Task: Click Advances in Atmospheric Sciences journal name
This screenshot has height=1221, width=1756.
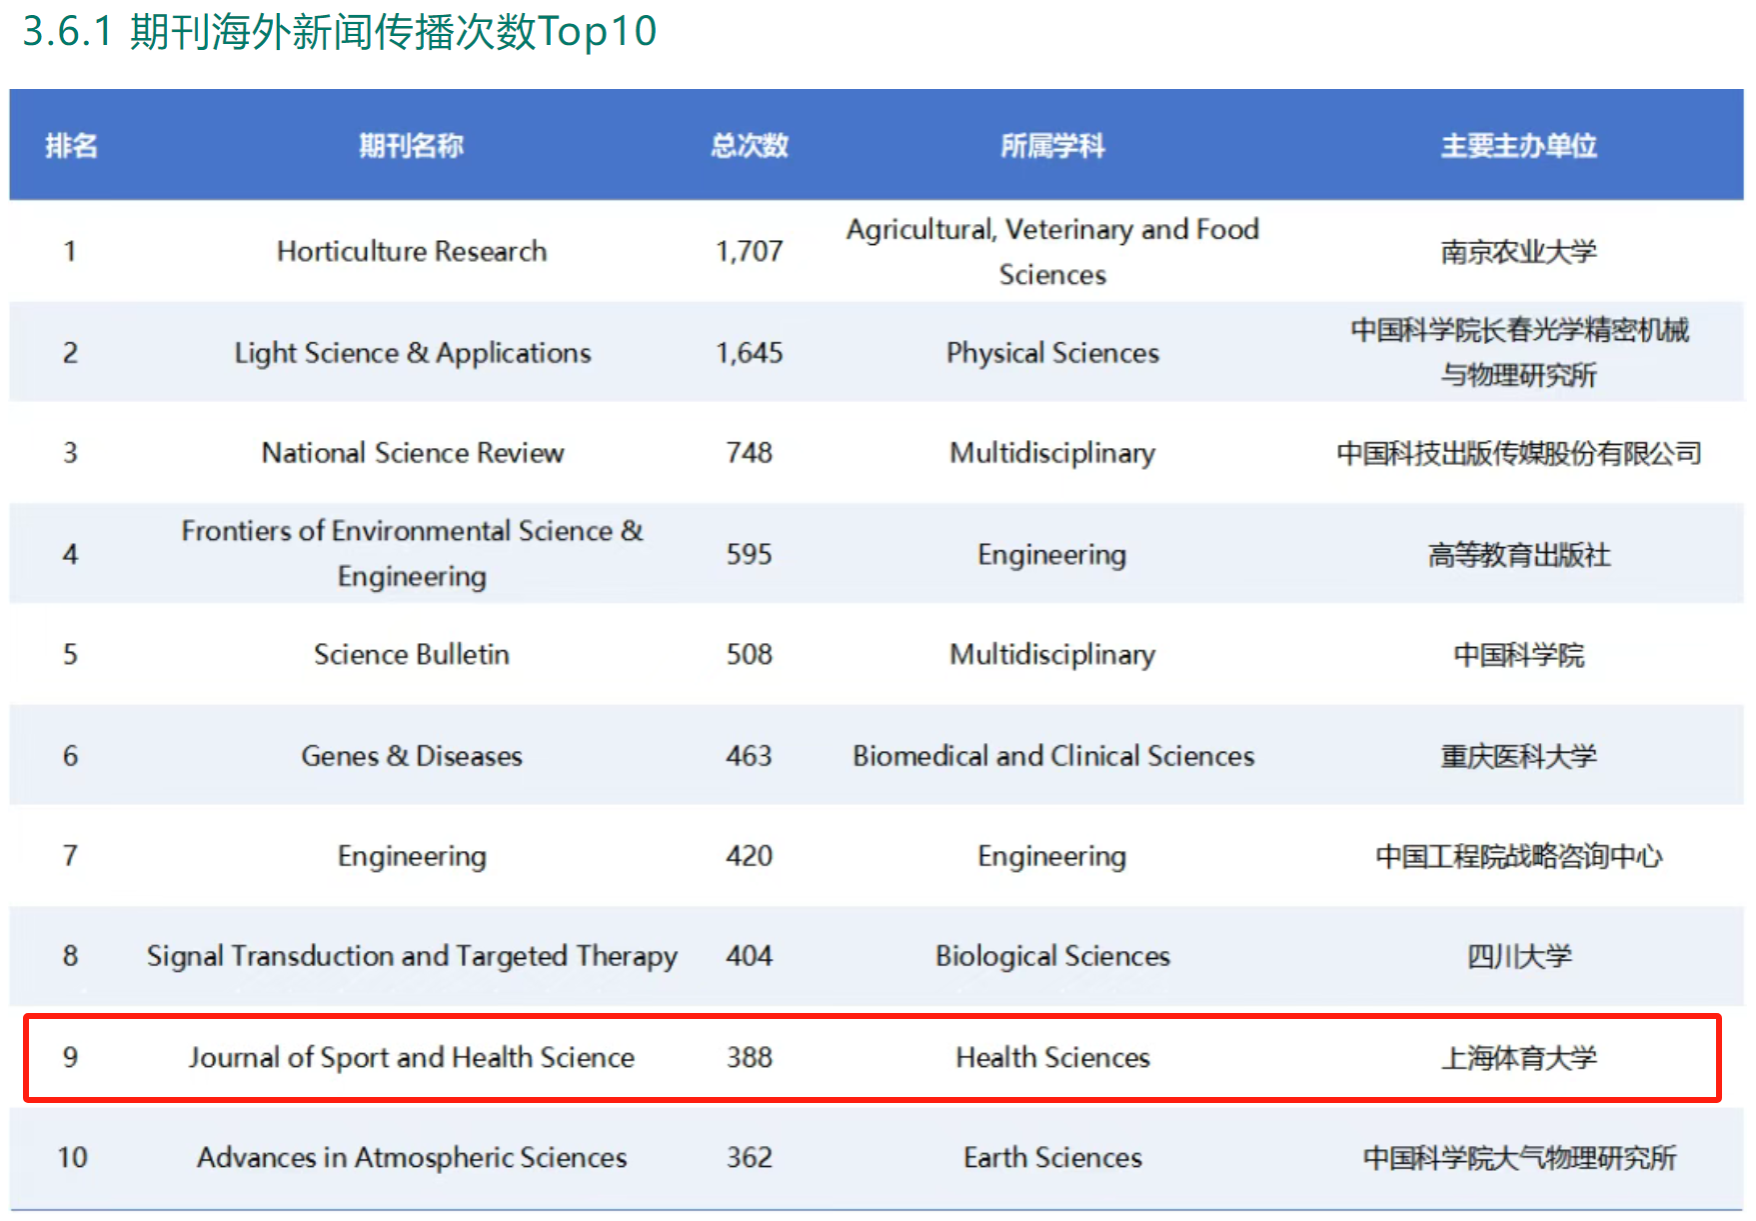Action: [411, 1157]
